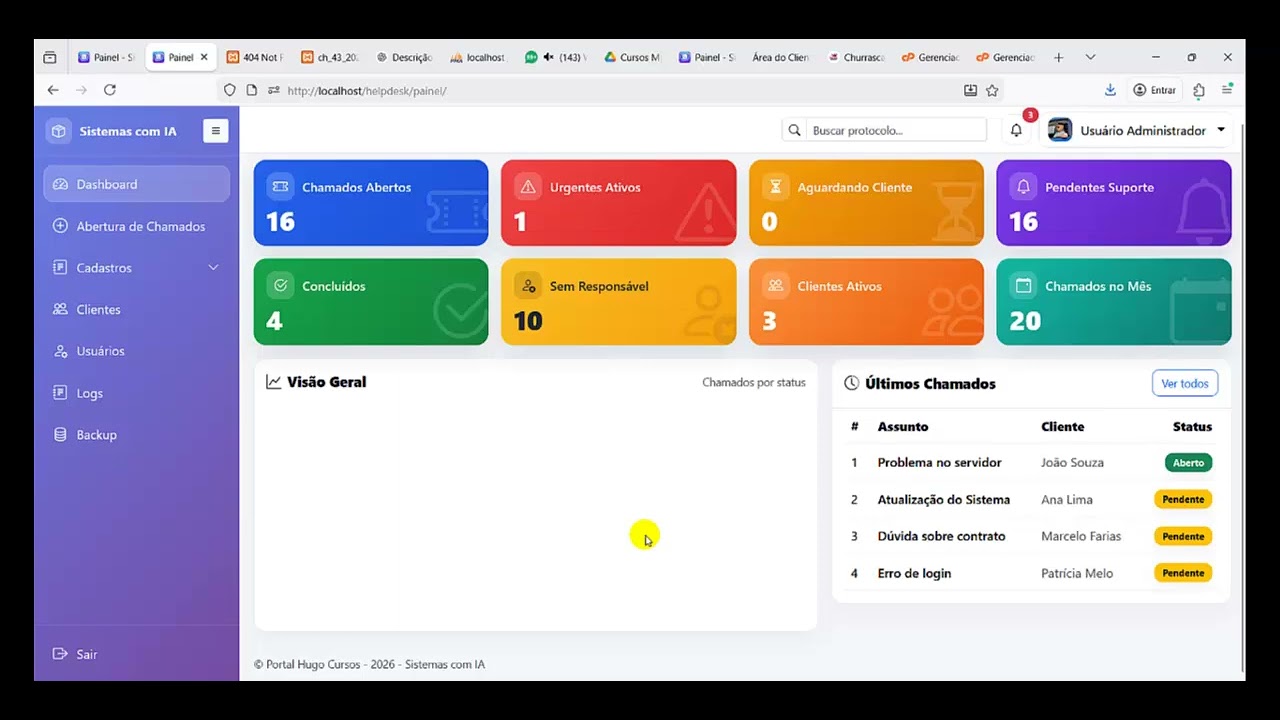Click the Aberto status badge
This screenshot has height=720, width=1280.
(x=1188, y=463)
